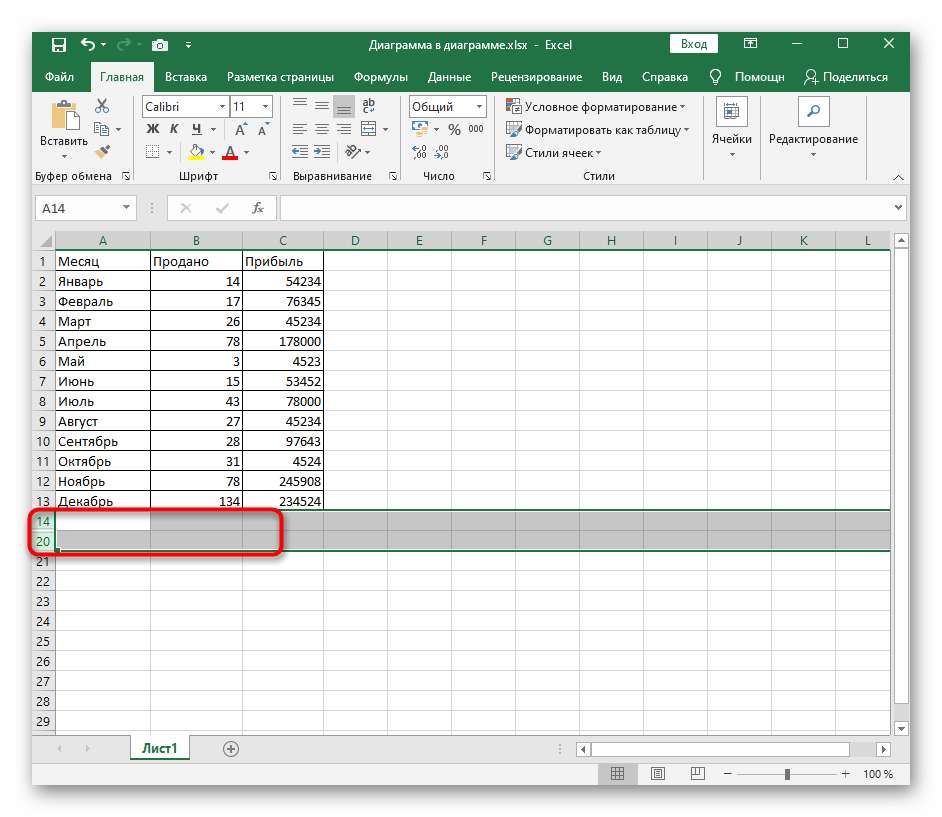
Task: Select the Format Painter brush icon
Action: 101,151
